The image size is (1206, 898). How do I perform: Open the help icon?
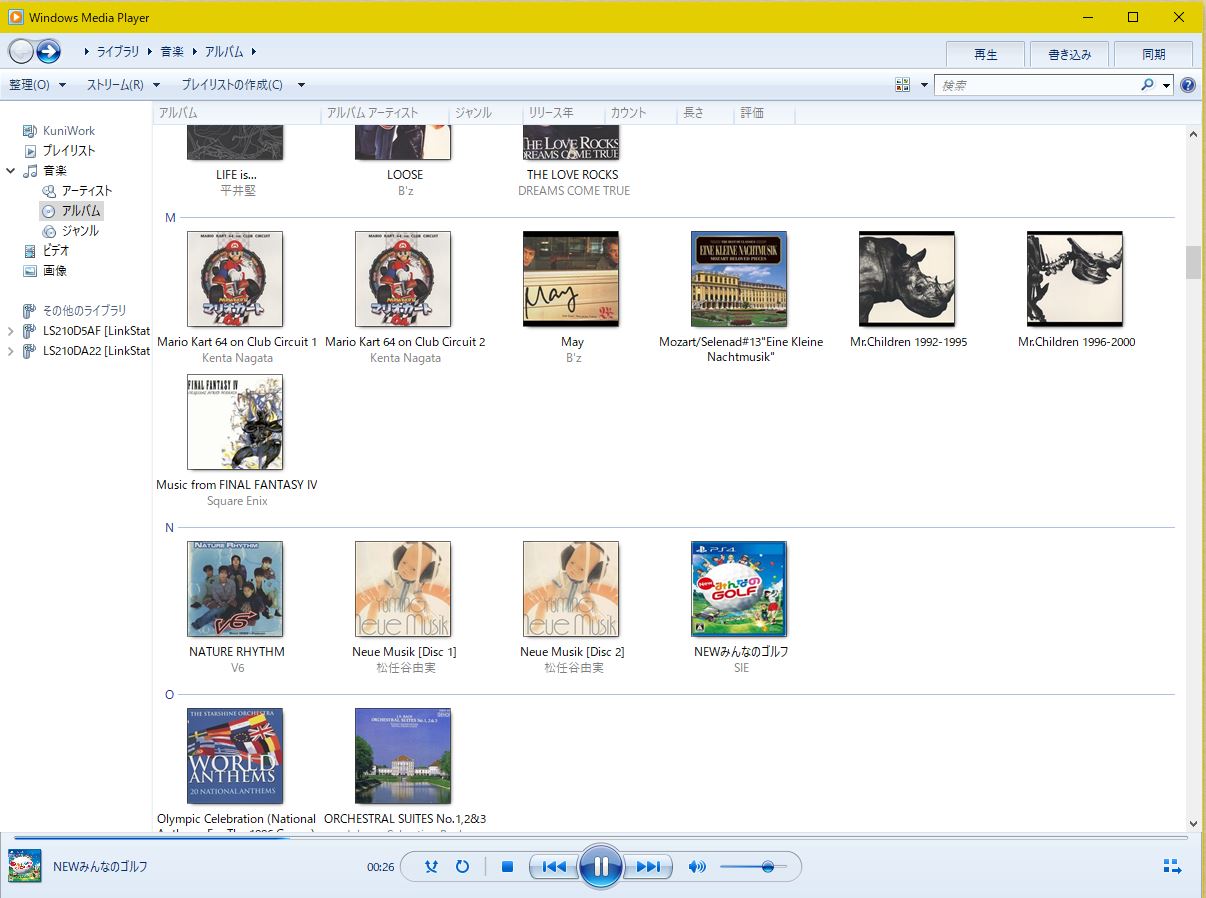[x=1188, y=85]
